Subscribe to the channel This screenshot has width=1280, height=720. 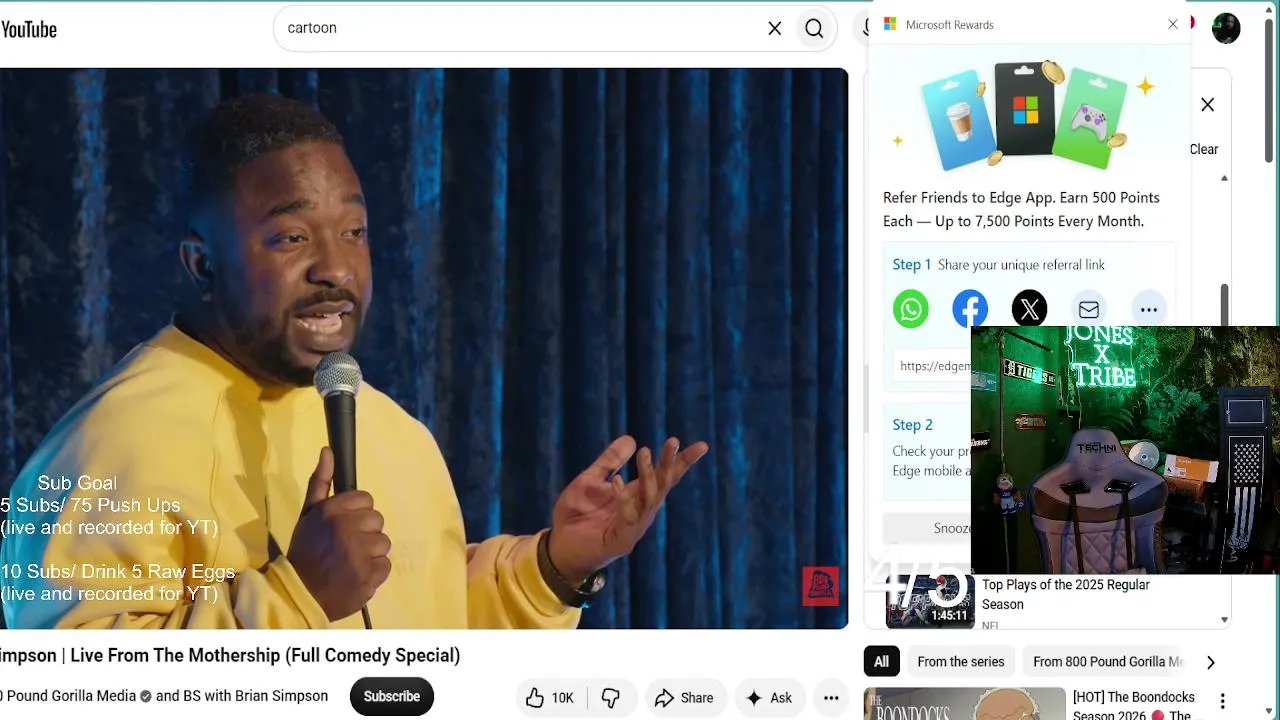(392, 696)
